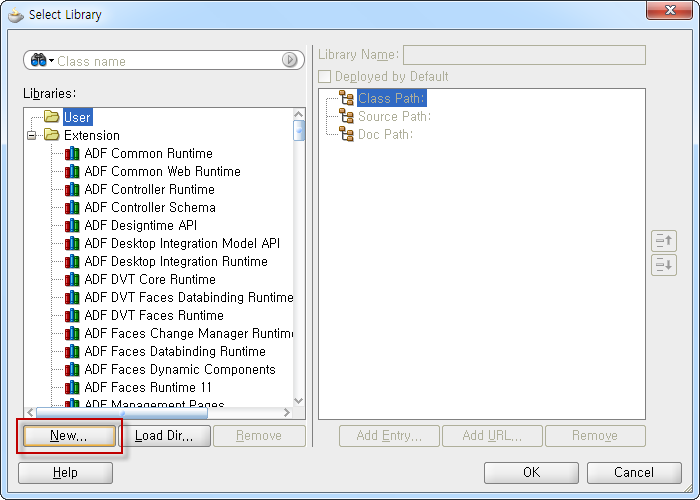The image size is (700, 500).
Task: Click the binoculars search icon
Action: pos(38,60)
